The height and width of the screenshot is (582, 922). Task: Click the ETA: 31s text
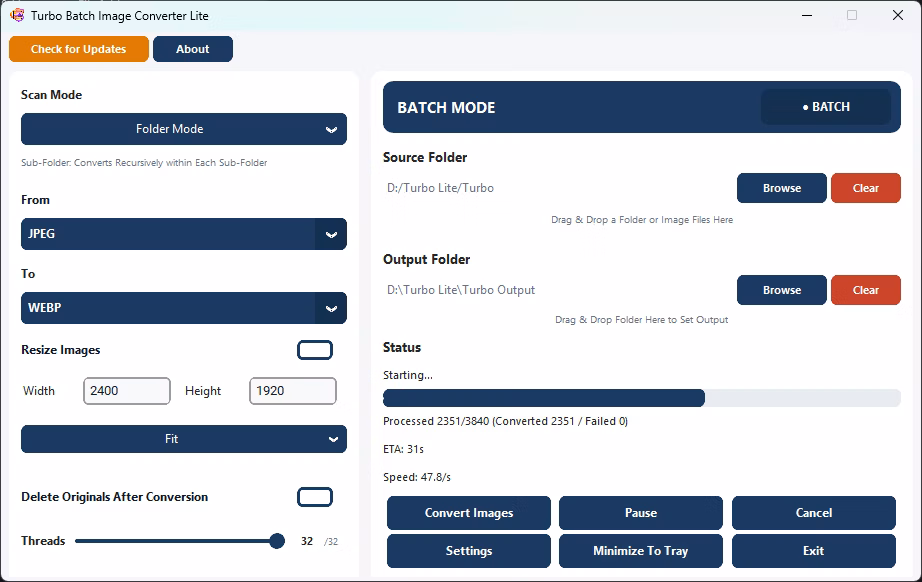coord(403,449)
